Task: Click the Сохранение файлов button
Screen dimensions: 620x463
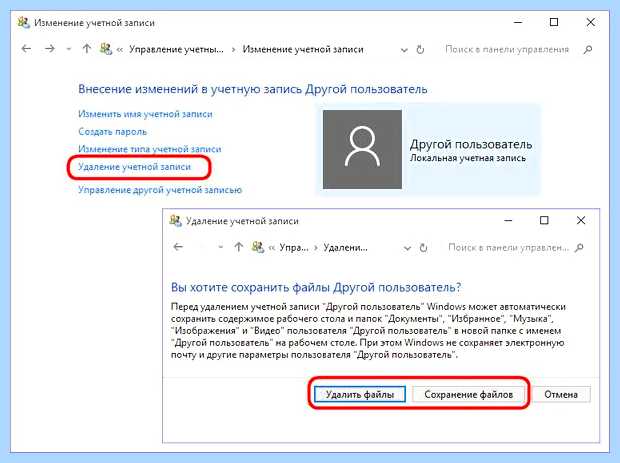Action: (x=469, y=394)
